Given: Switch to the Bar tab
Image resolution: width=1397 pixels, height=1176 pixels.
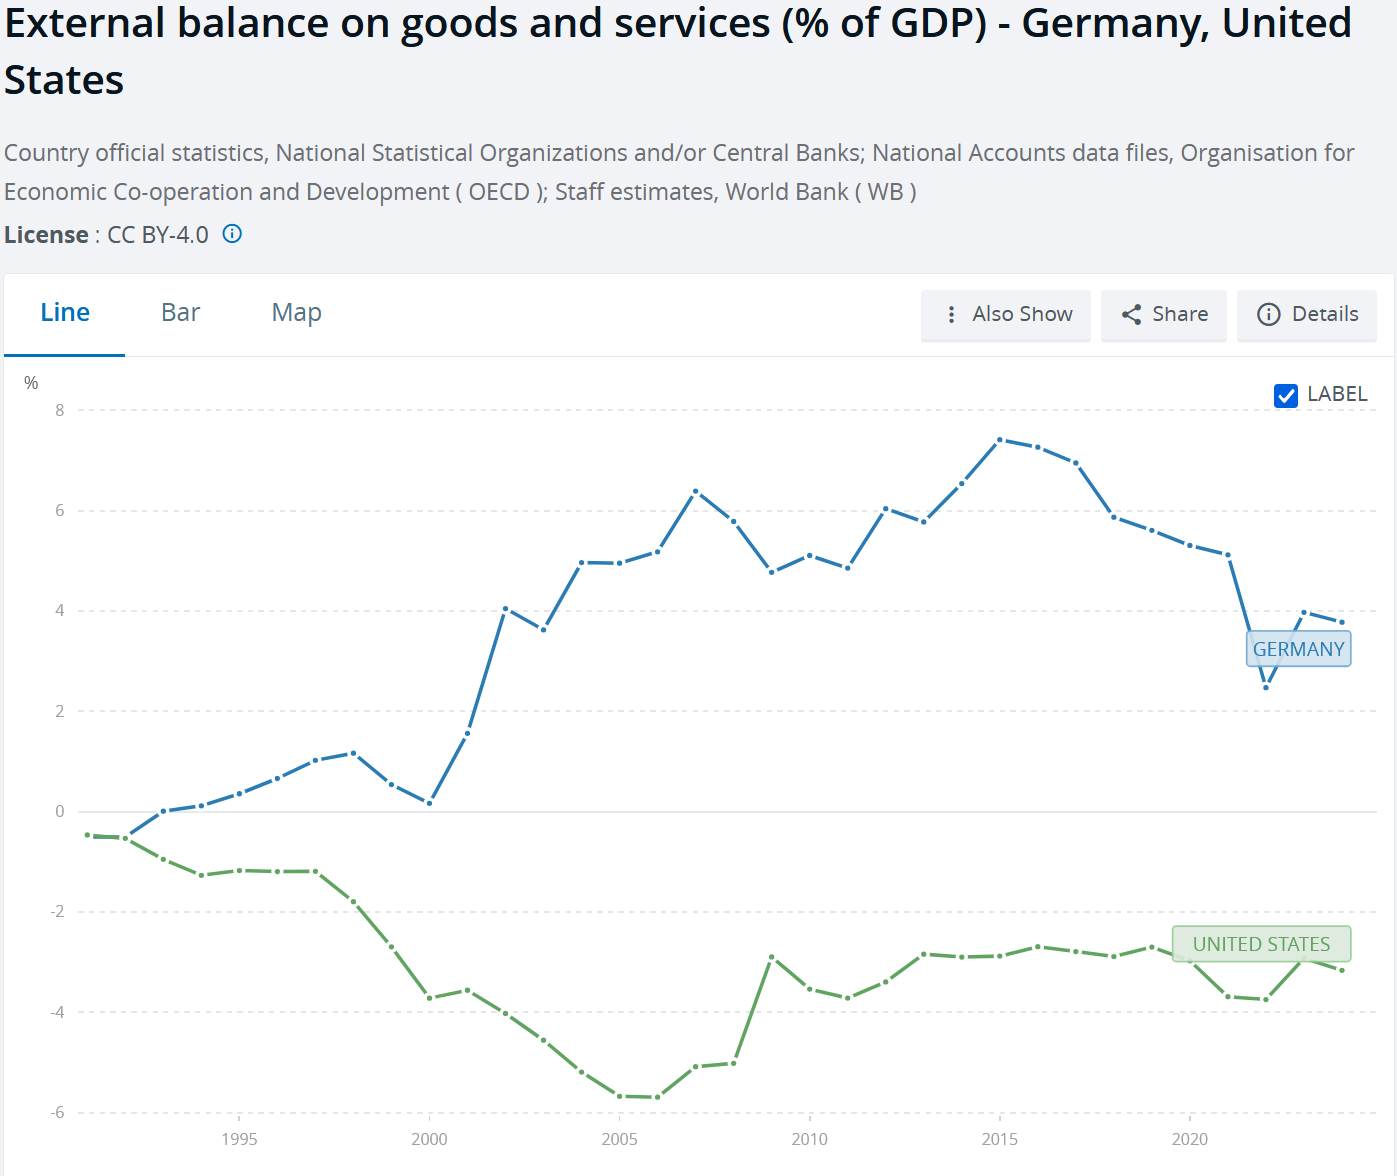Looking at the screenshot, I should [x=180, y=313].
